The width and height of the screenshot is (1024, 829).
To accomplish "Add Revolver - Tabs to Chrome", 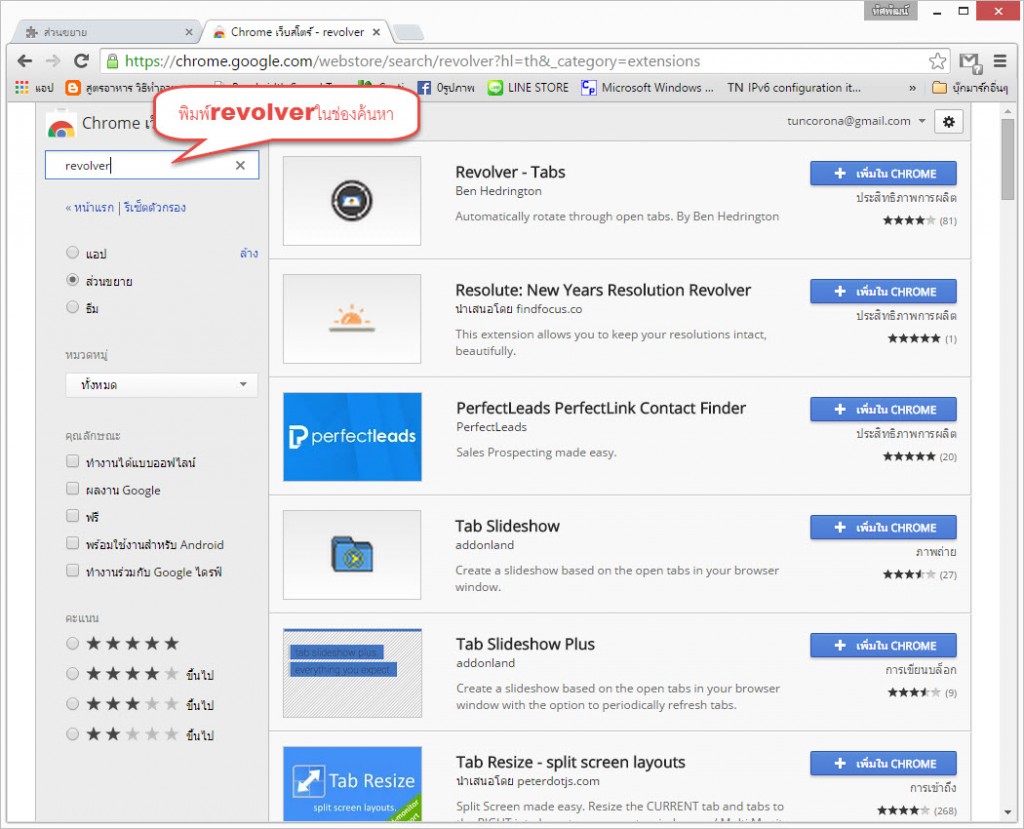I will tap(883, 173).
